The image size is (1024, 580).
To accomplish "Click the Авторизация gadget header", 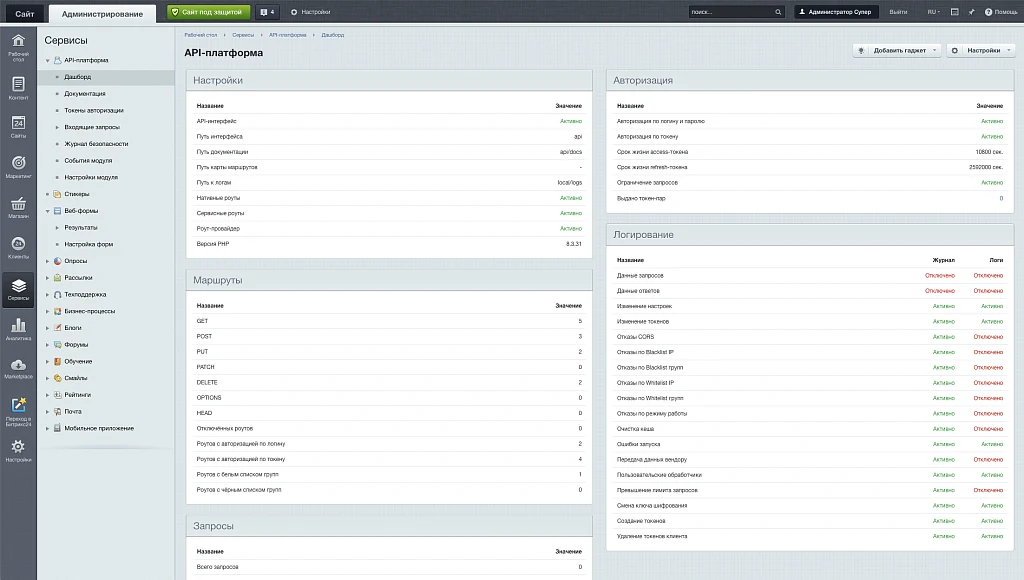I will (x=810, y=80).
